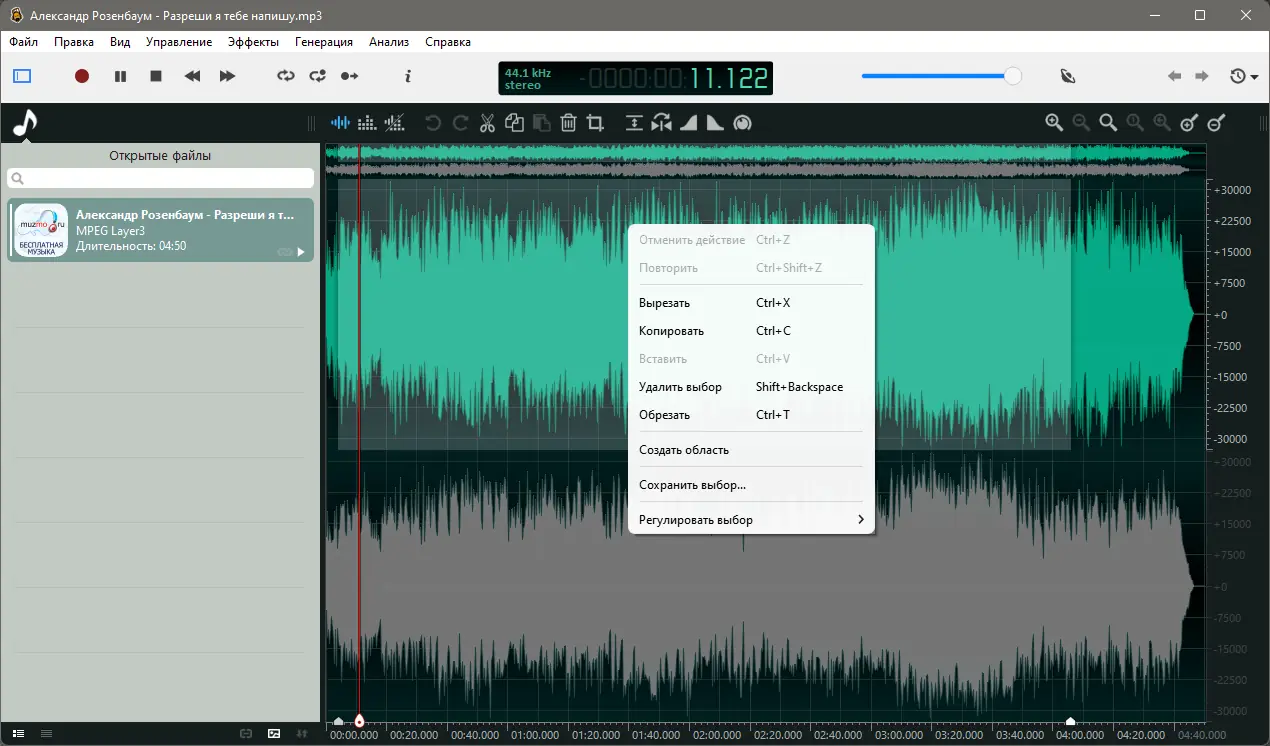Click the Zoom In magnifier icon

point(1054,122)
